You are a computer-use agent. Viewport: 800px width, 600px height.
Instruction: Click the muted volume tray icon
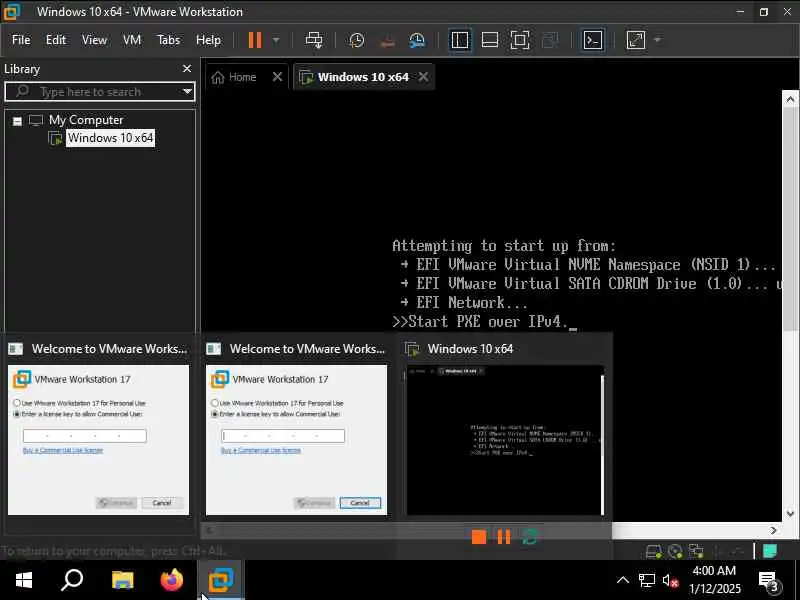coord(670,580)
